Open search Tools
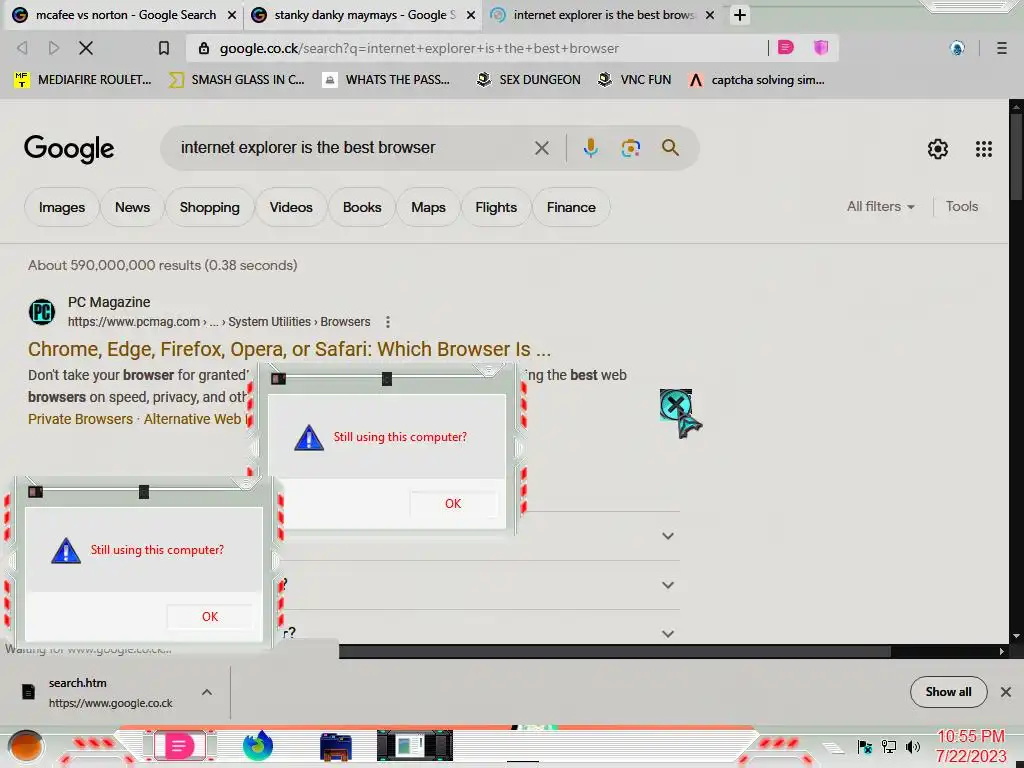This screenshot has height=768, width=1024. pyautogui.click(x=961, y=206)
